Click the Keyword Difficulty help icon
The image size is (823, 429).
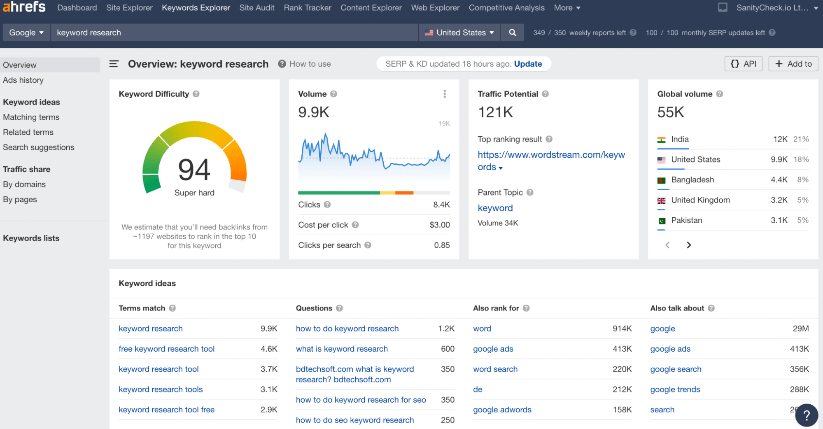click(196, 94)
